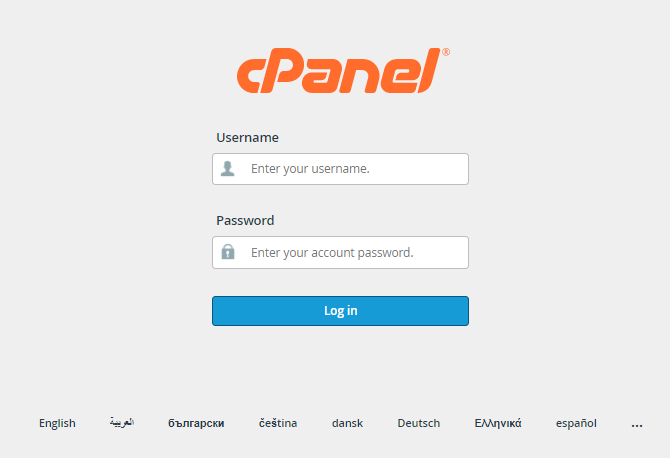Switch language to български
This screenshot has width=670, height=458.
pos(196,423)
